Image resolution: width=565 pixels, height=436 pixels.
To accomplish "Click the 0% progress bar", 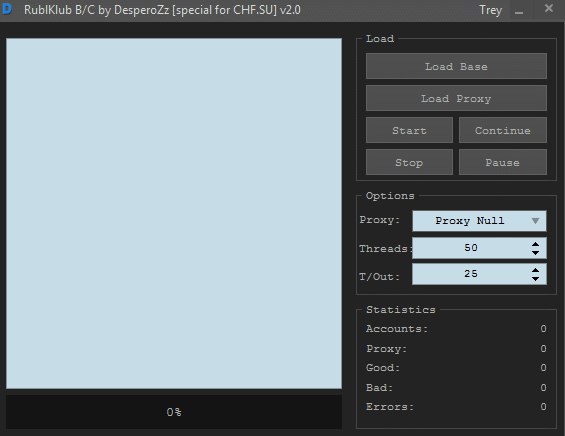I will point(174,411).
